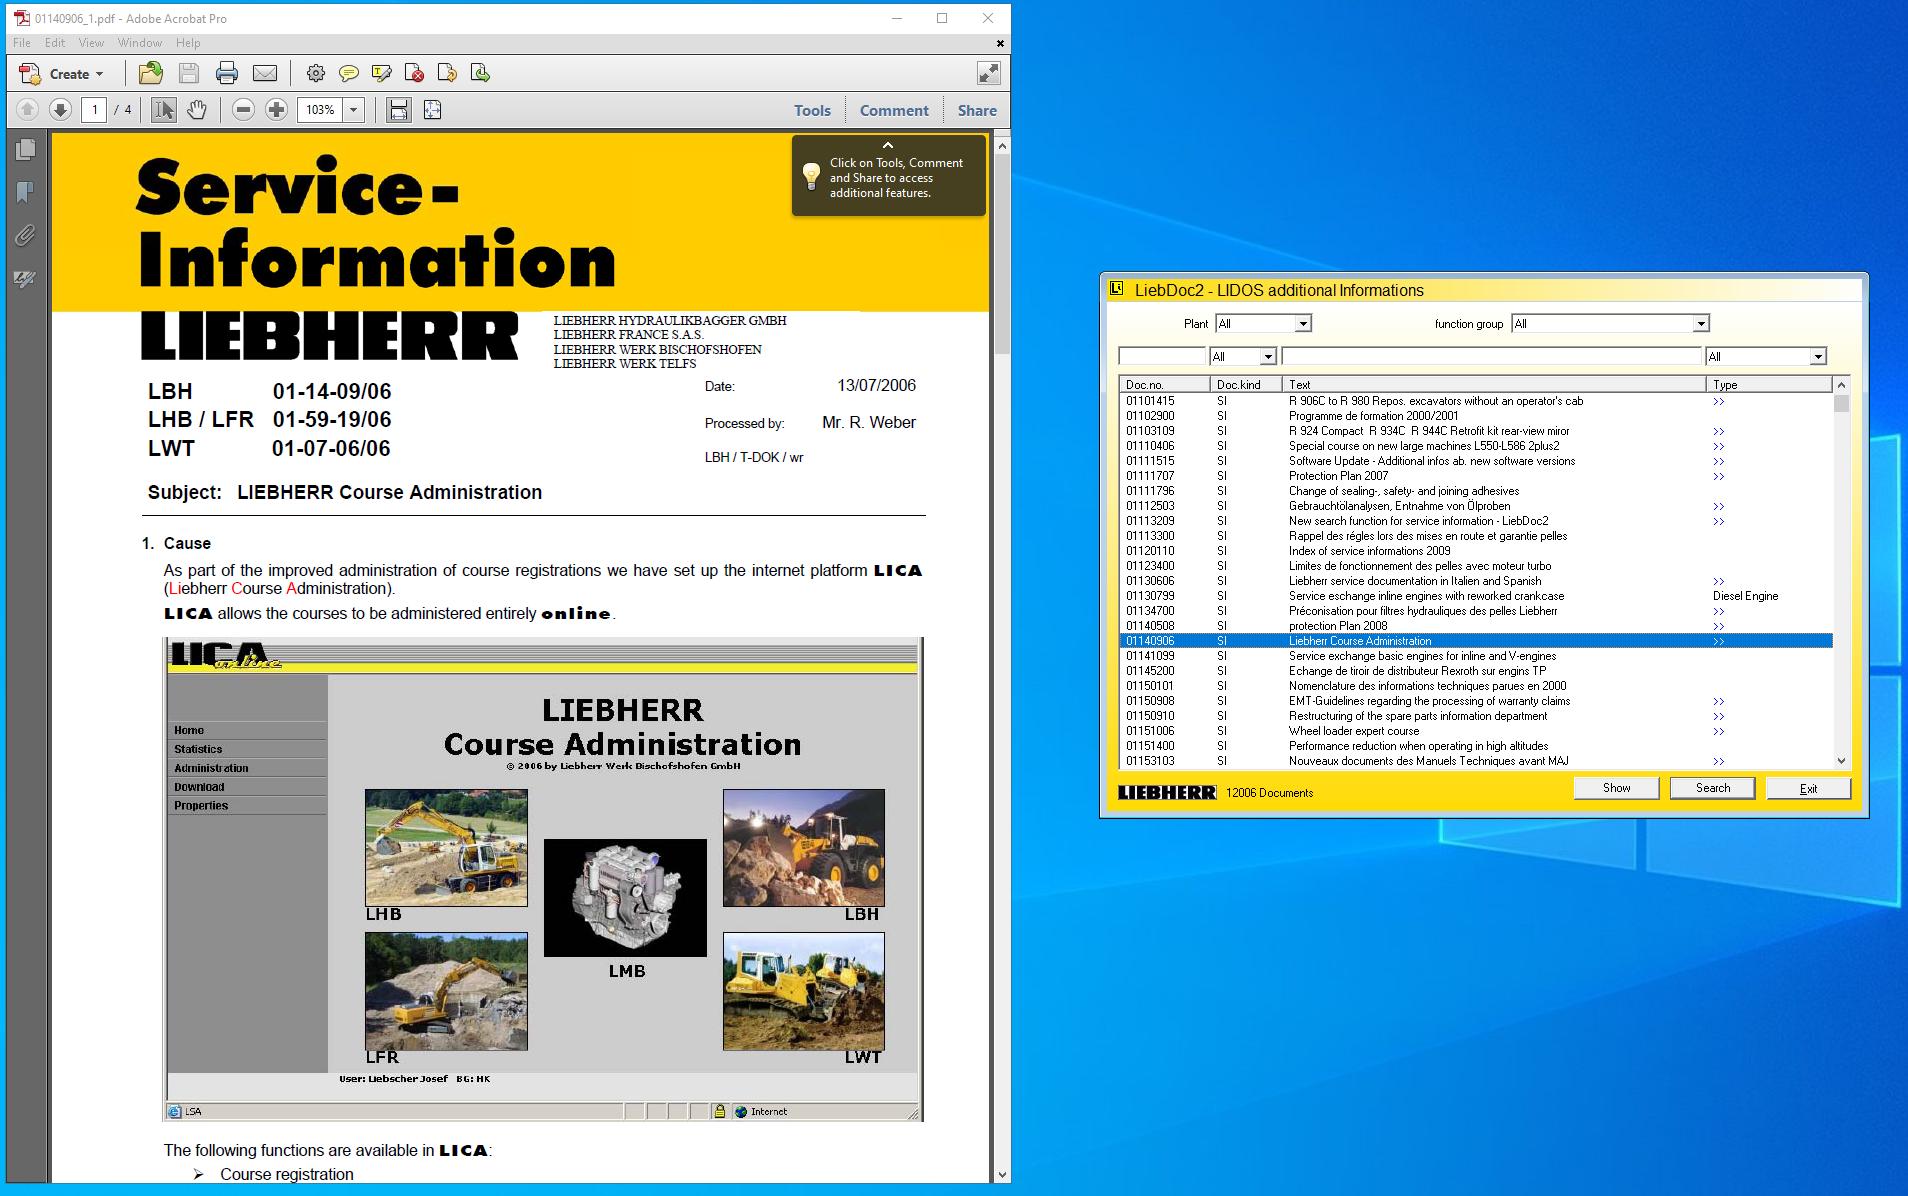Open the File menu
Screen dimensions: 1908x1196
tap(22, 43)
